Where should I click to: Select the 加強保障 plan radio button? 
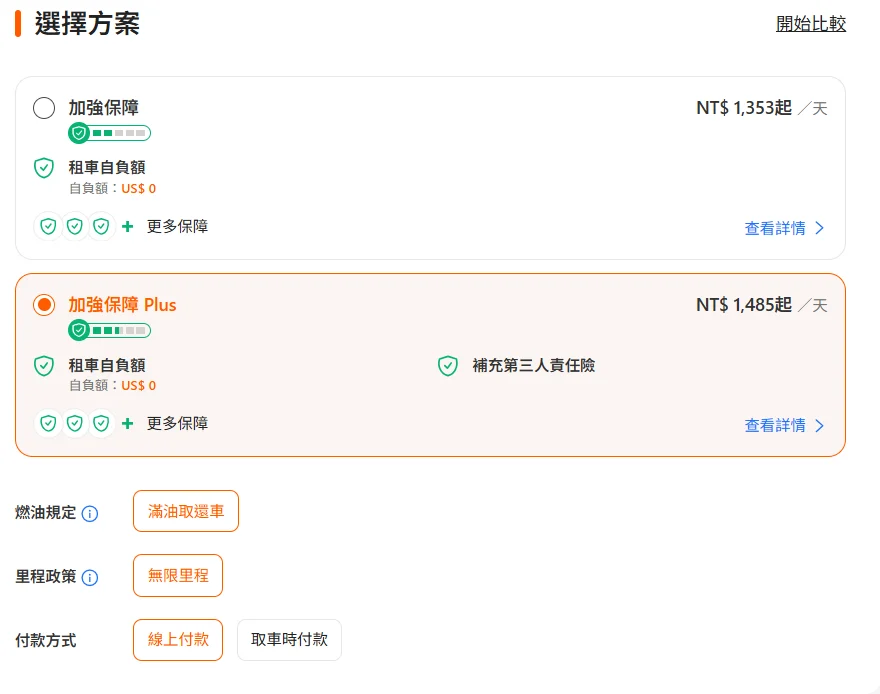[44, 108]
